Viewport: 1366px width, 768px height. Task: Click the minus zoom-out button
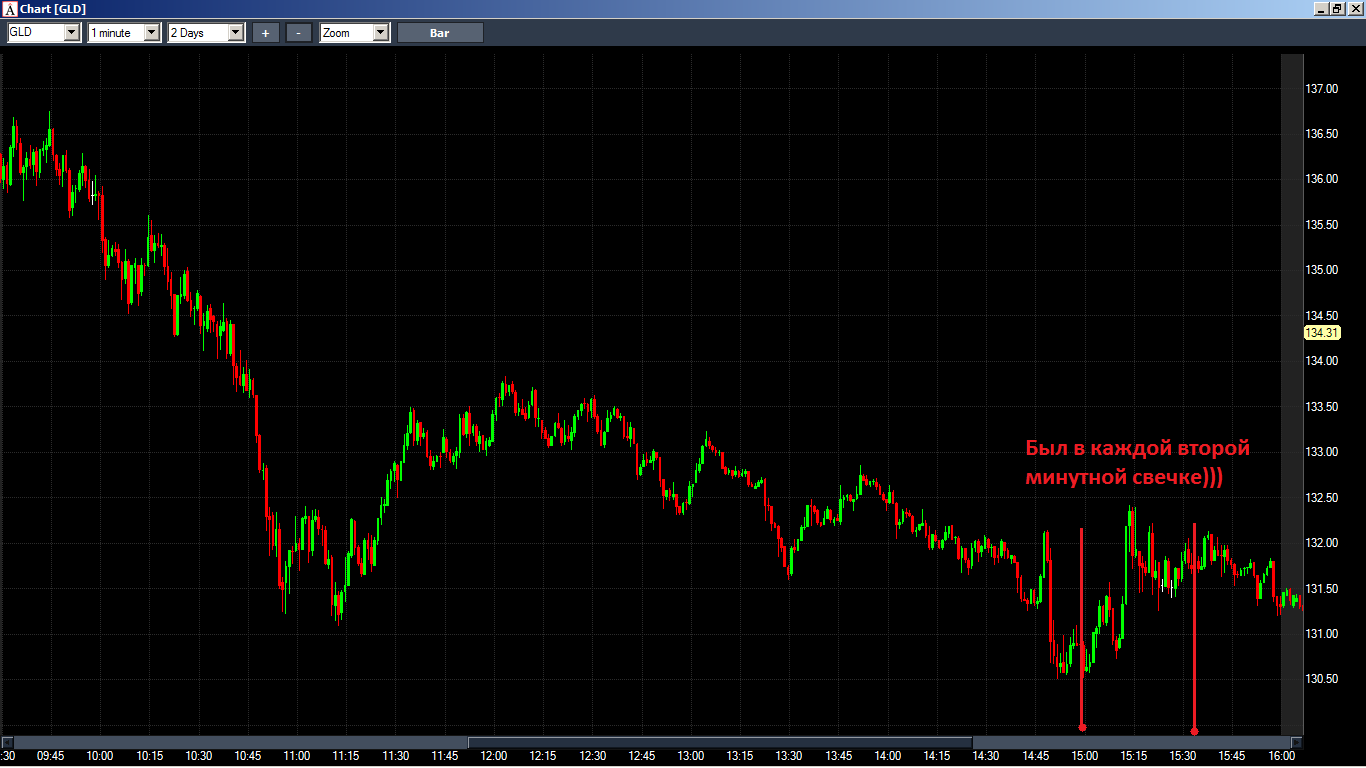point(299,33)
